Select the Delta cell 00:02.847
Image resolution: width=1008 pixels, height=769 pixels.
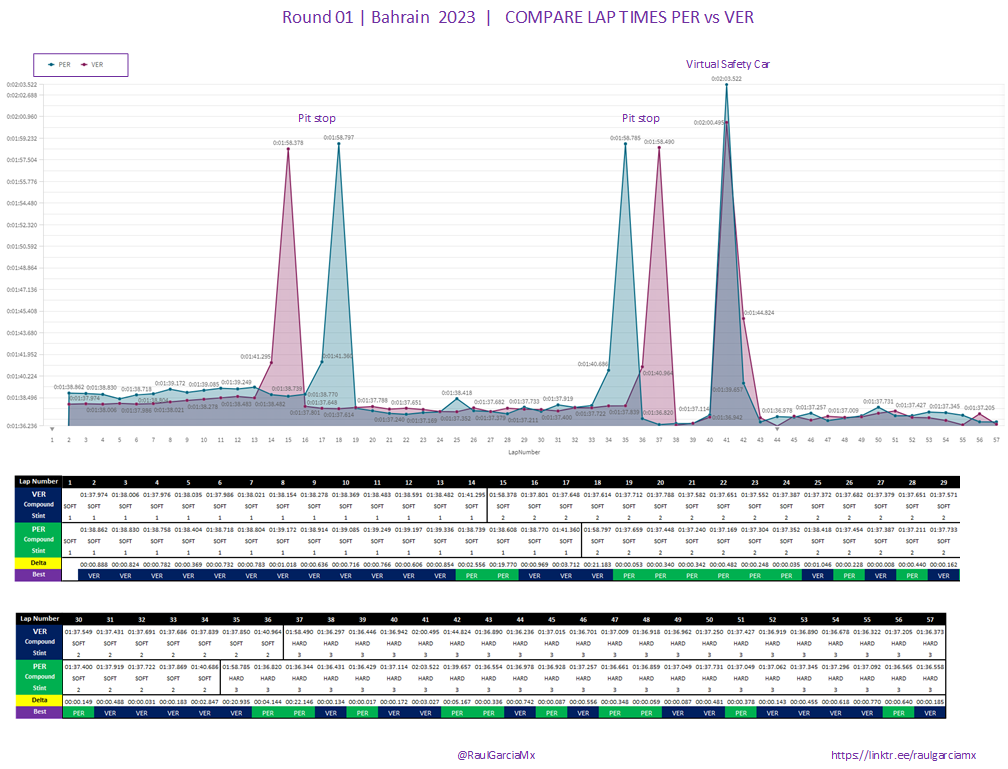204,702
